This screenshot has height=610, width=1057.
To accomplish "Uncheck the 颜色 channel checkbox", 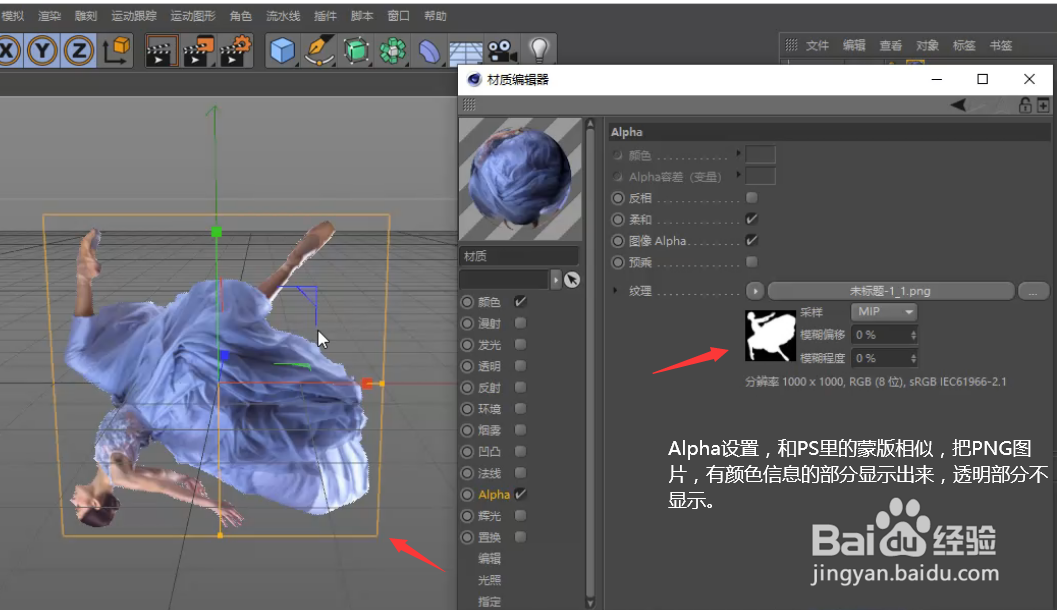I will tap(520, 301).
